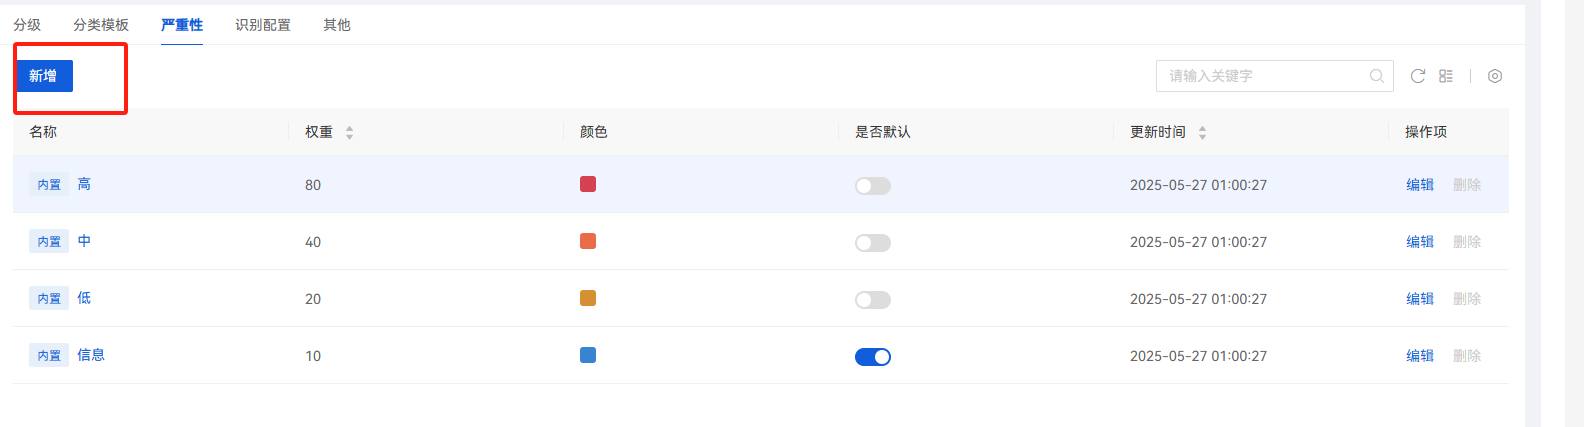Image resolution: width=1584 pixels, height=427 pixels.
Task: Click the blue color swatch for 信息
Action: (x=588, y=355)
